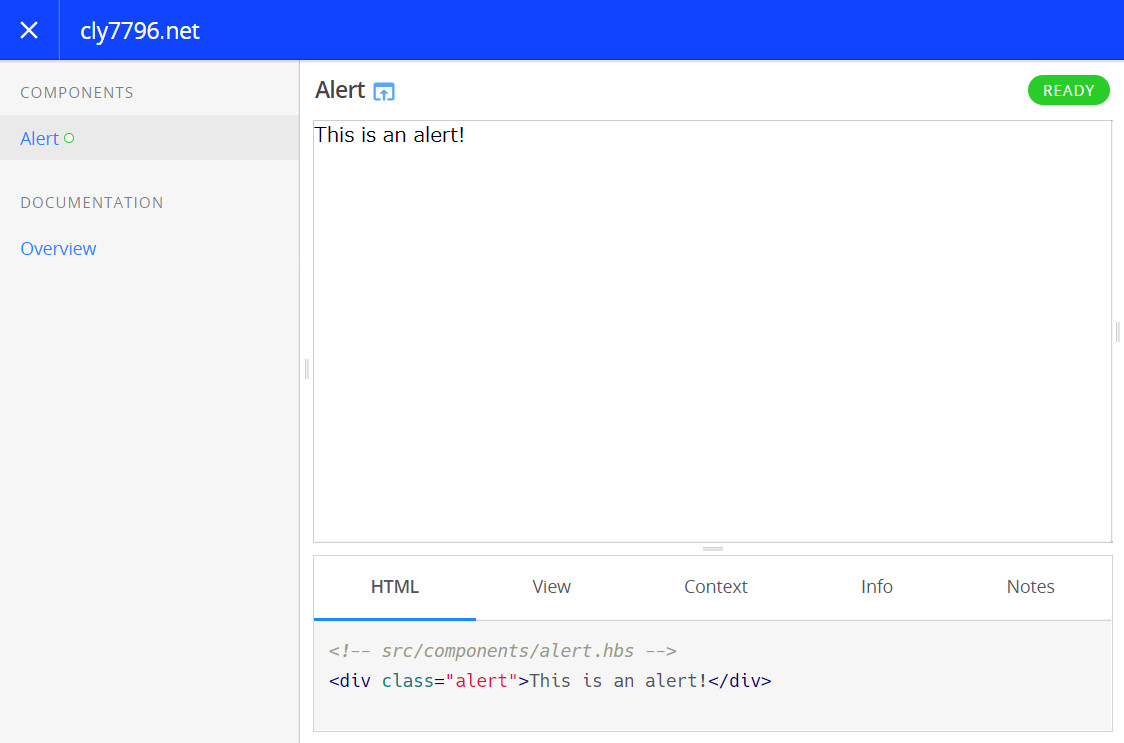Open Alert preview in new window icon
This screenshot has height=743, width=1124.
[x=384, y=92]
